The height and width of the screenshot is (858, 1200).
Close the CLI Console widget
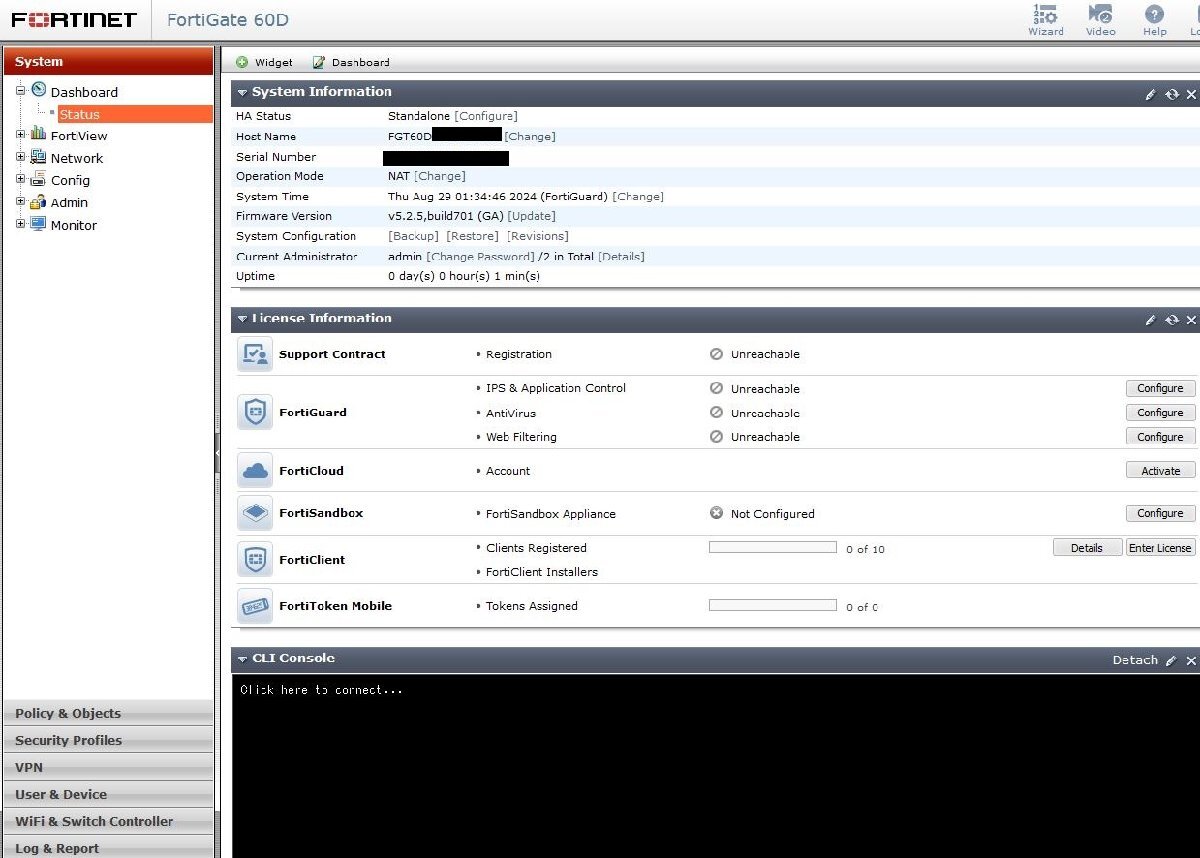point(1191,661)
